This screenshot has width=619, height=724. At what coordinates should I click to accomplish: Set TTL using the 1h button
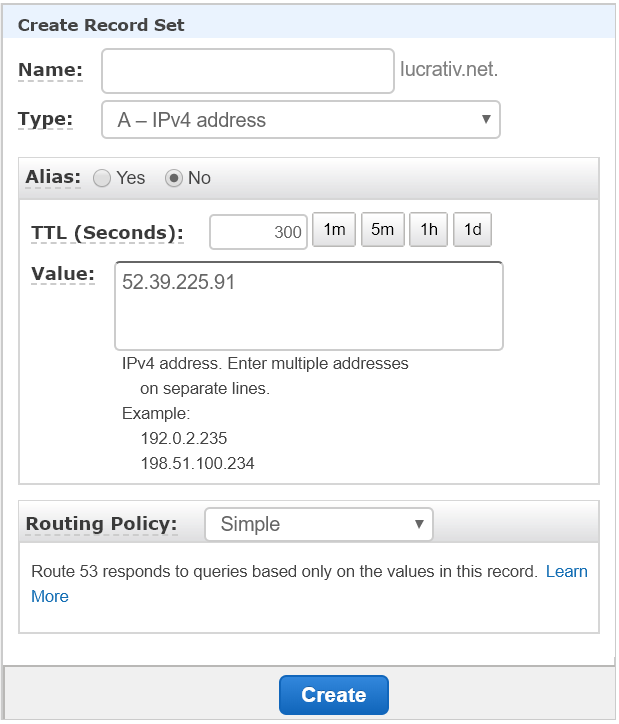[428, 229]
